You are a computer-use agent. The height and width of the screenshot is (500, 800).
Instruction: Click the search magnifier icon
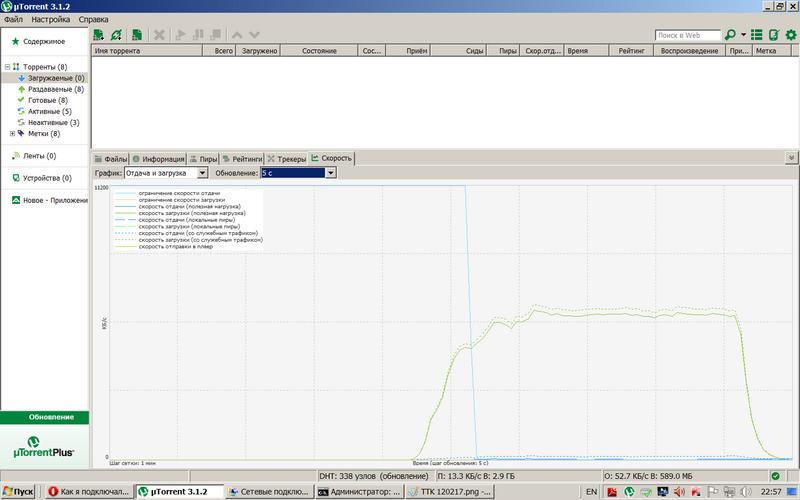[730, 35]
